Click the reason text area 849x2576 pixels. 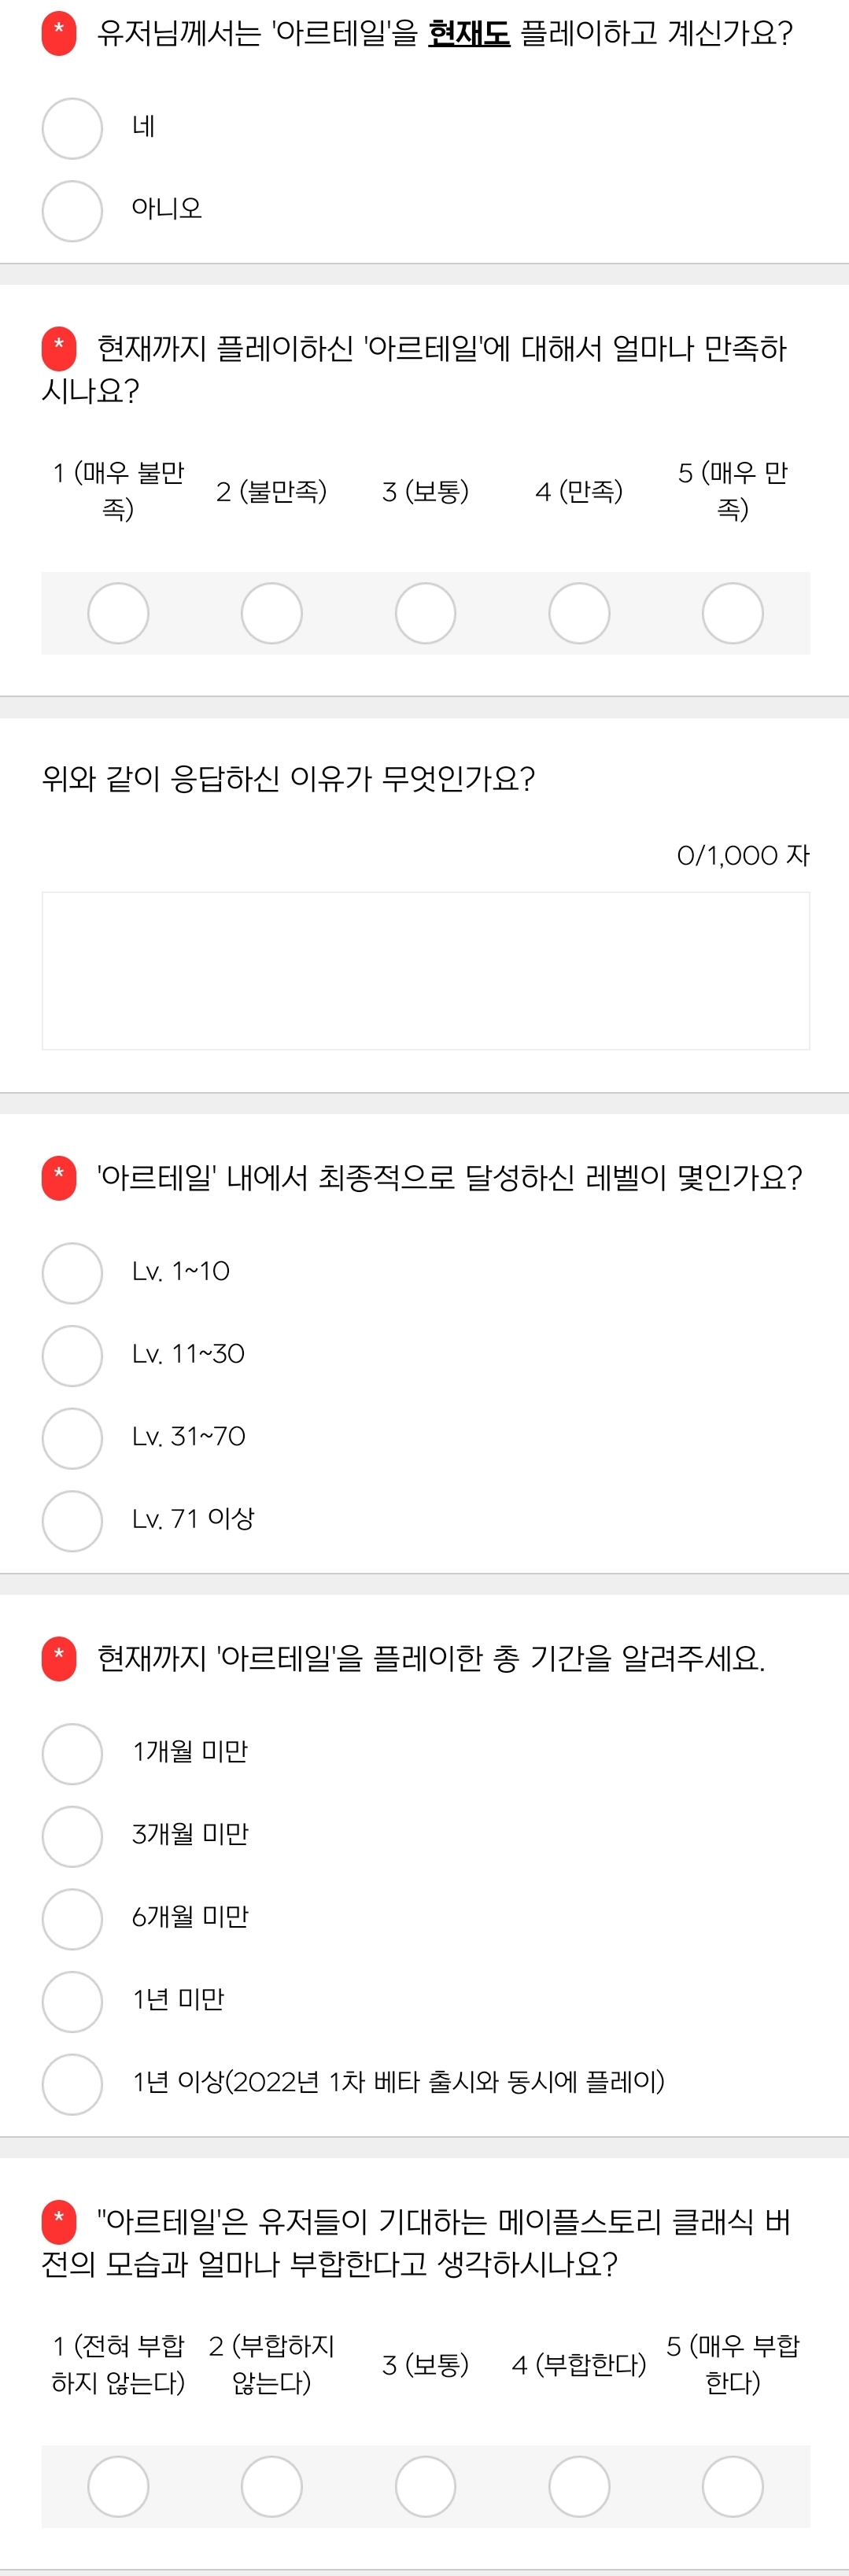(425, 970)
